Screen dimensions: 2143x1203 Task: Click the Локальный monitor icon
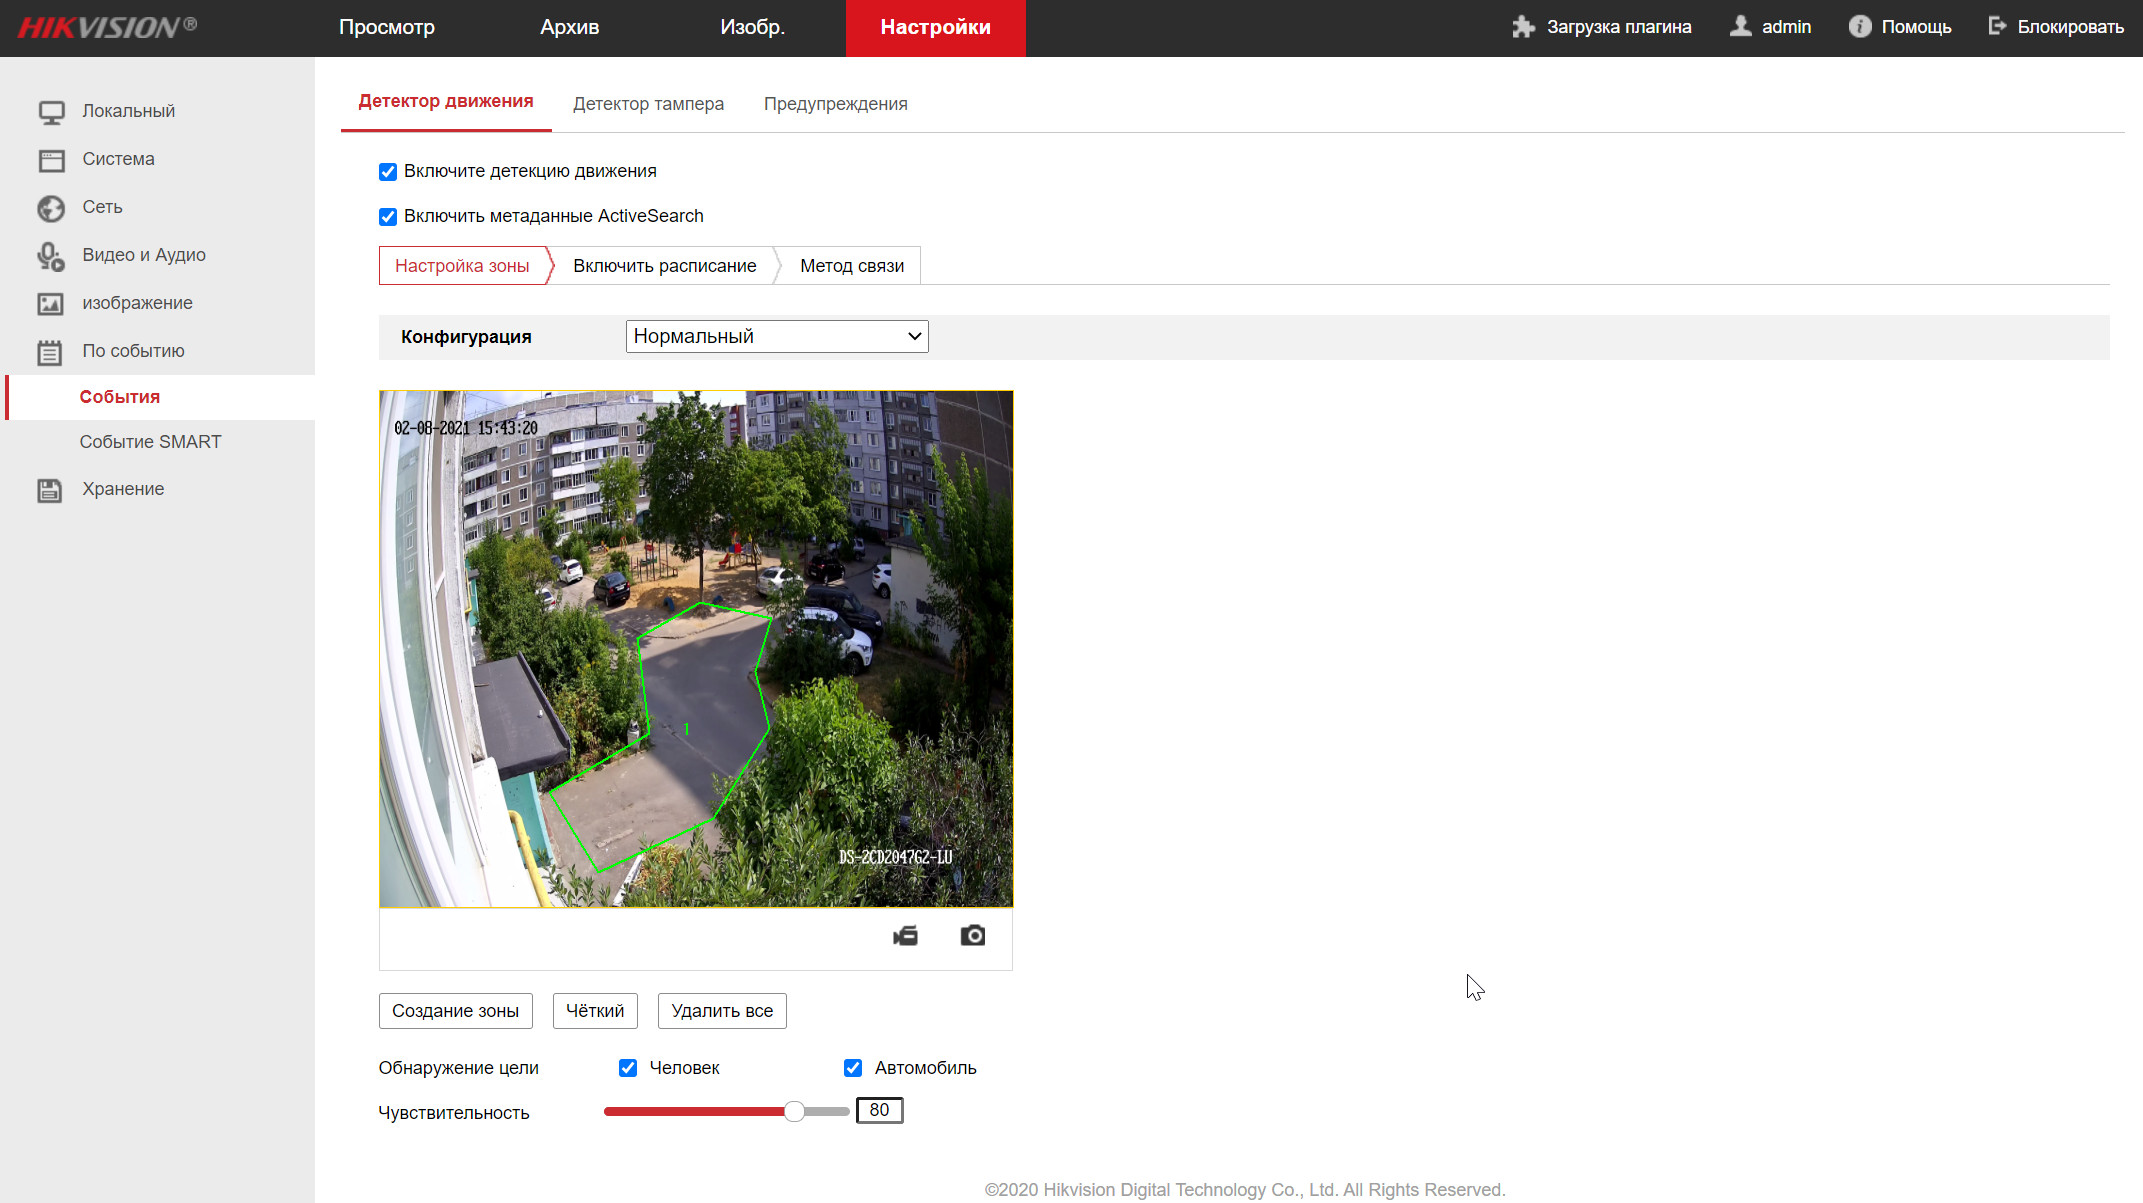pyautogui.click(x=51, y=112)
